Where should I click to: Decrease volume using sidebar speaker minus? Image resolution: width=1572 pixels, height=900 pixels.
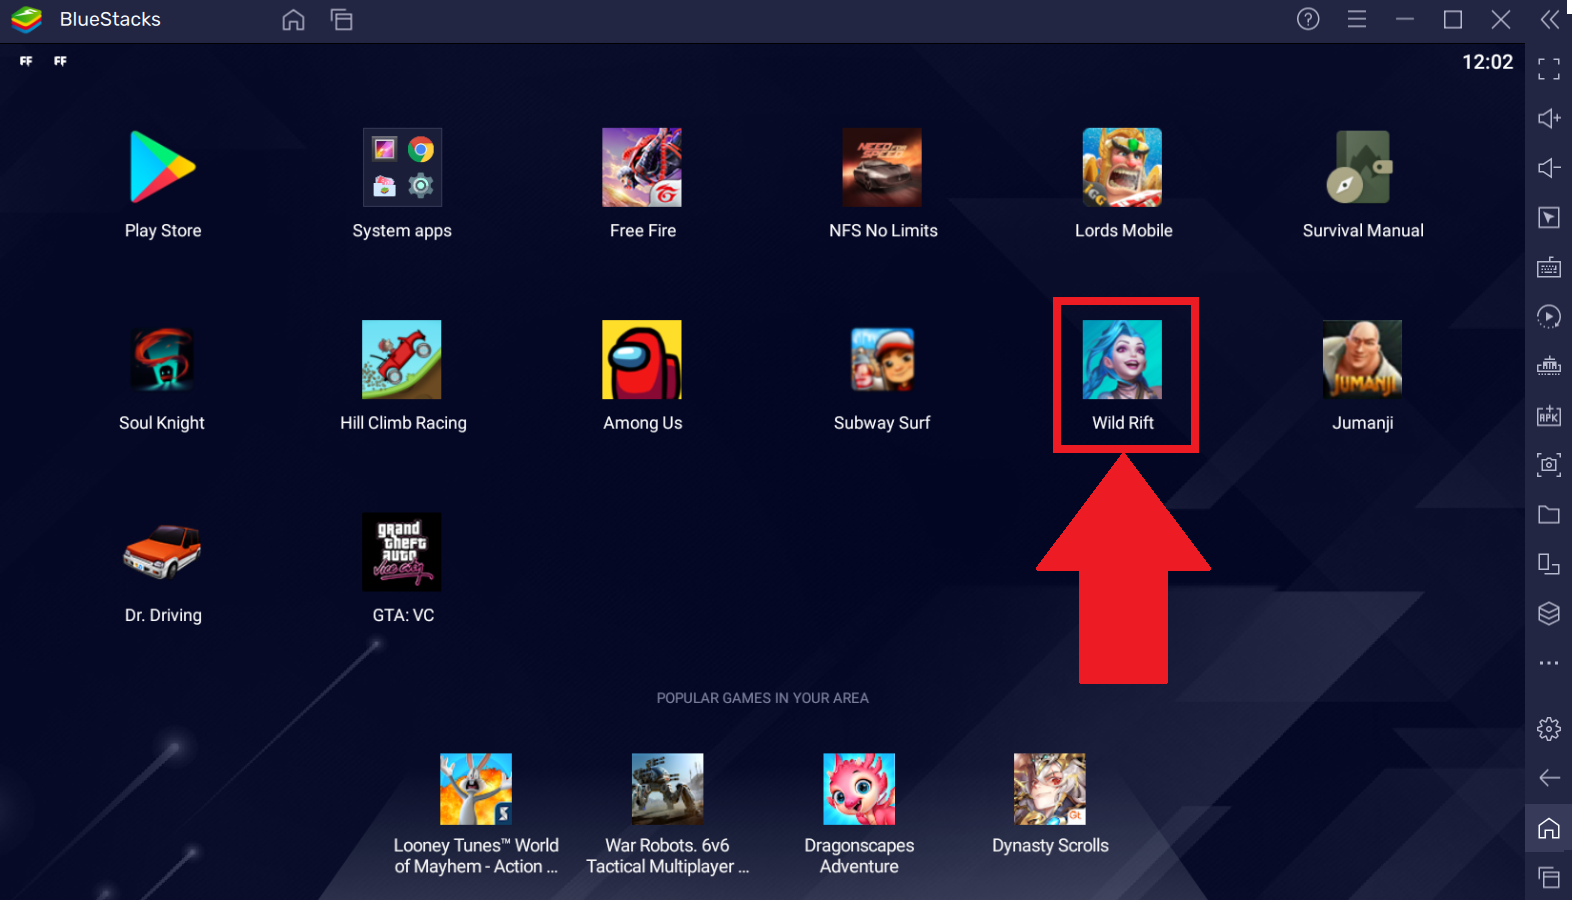pyautogui.click(x=1549, y=168)
